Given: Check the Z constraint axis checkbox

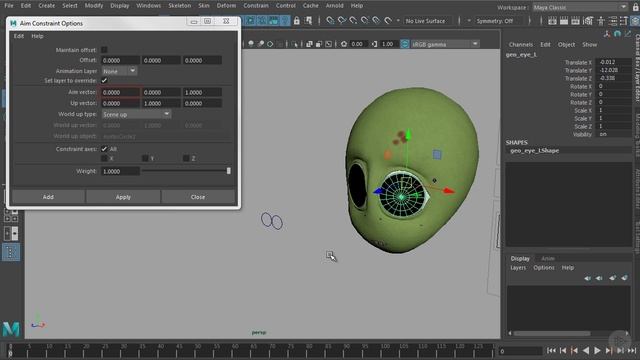Looking at the screenshot, I should [x=186, y=158].
